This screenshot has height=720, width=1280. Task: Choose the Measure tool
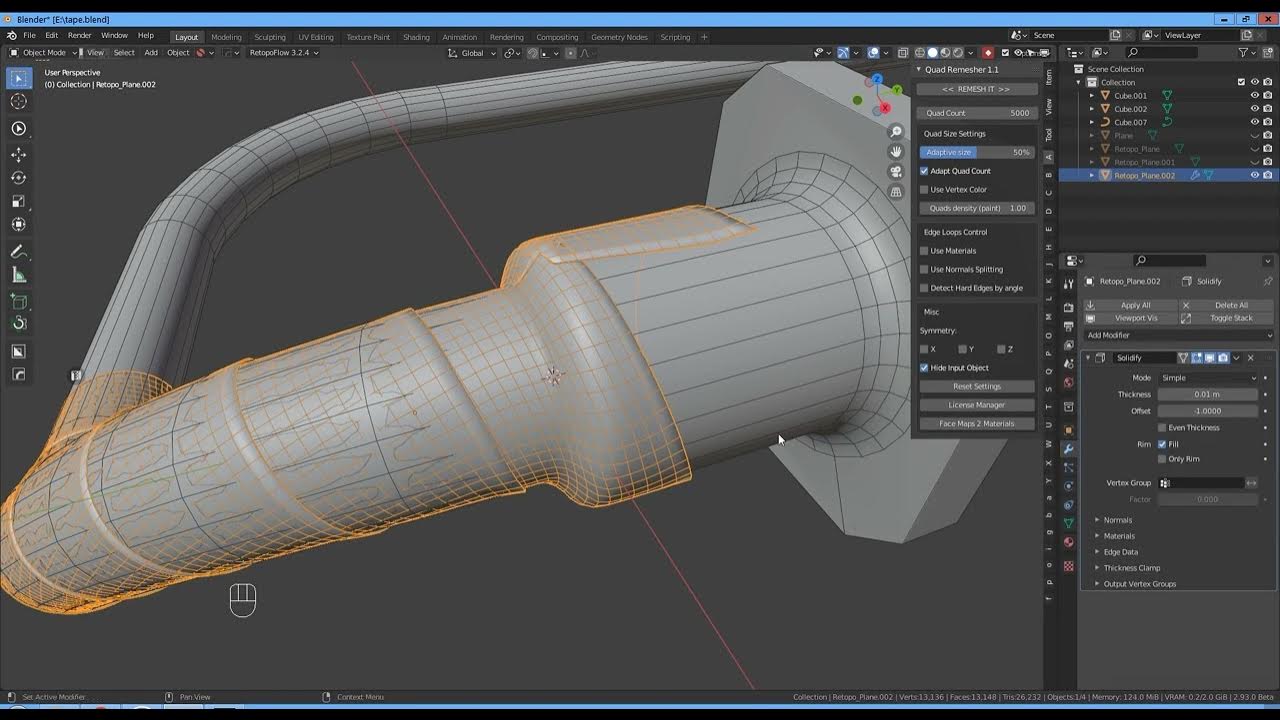click(19, 275)
